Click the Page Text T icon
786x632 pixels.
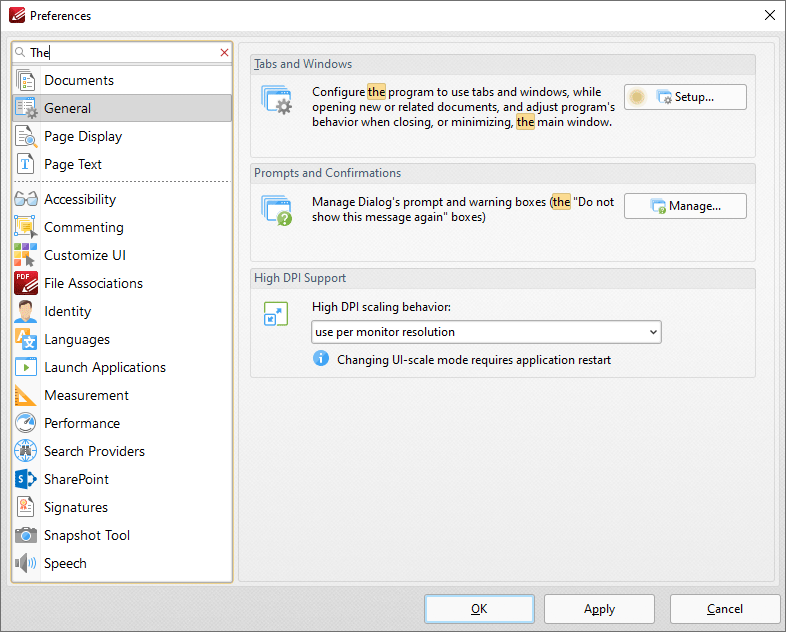coord(26,164)
